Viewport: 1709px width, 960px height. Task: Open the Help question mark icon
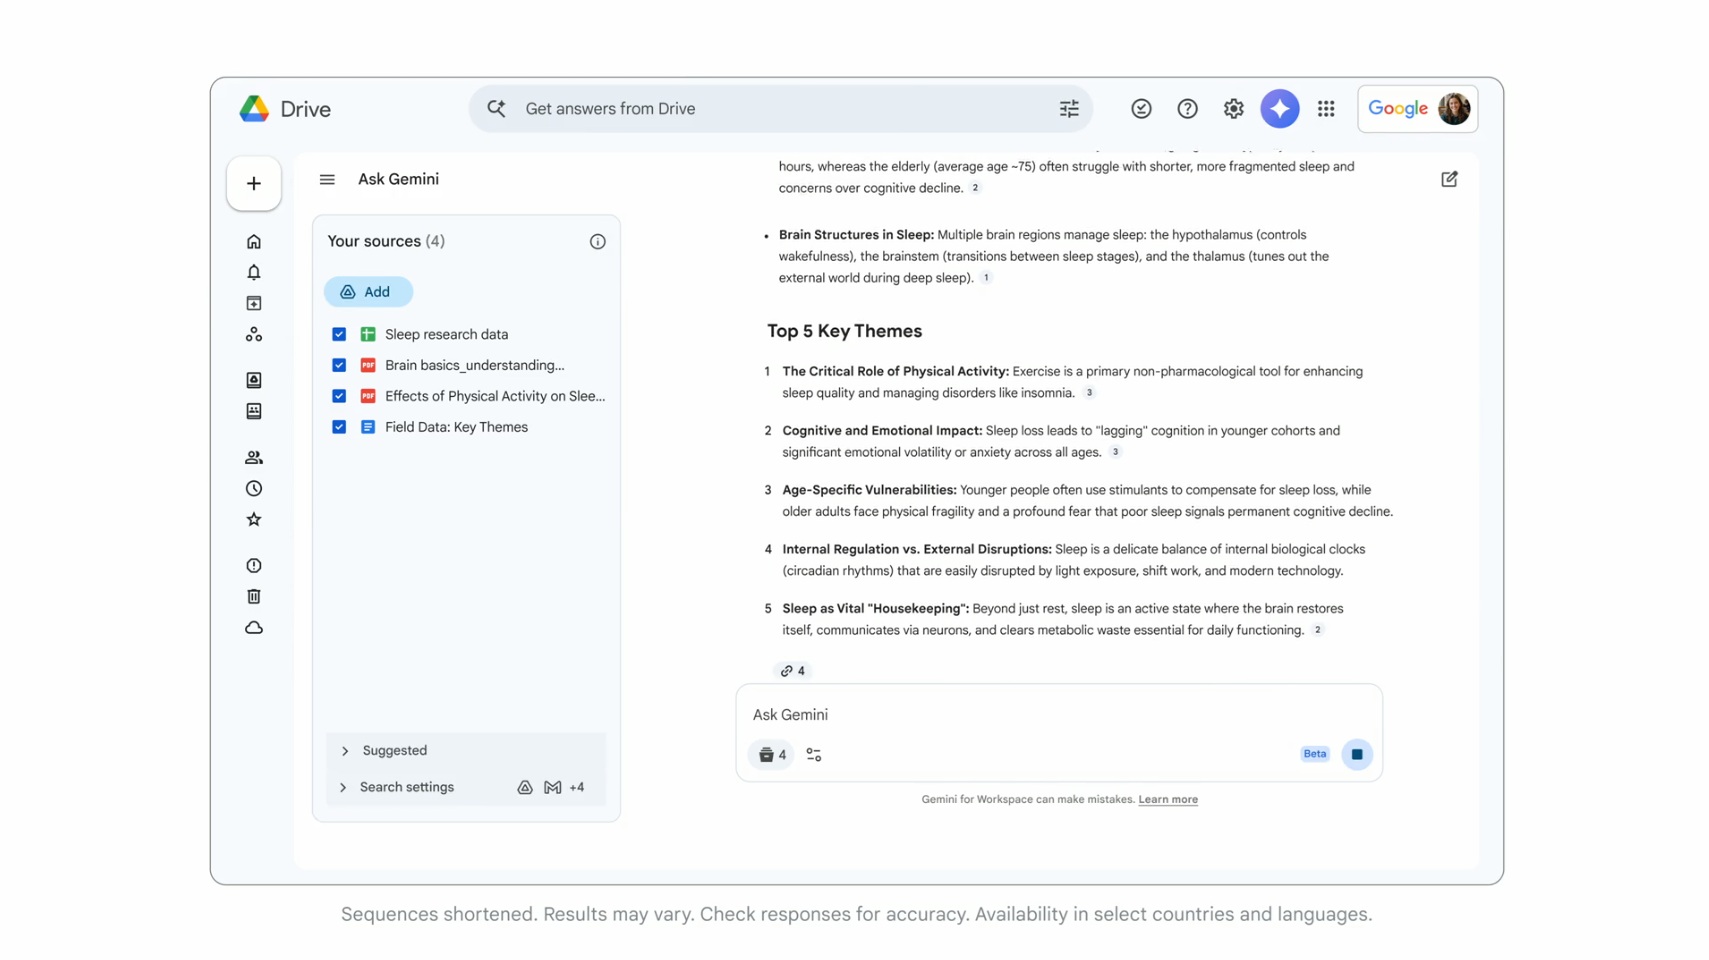pyautogui.click(x=1187, y=109)
